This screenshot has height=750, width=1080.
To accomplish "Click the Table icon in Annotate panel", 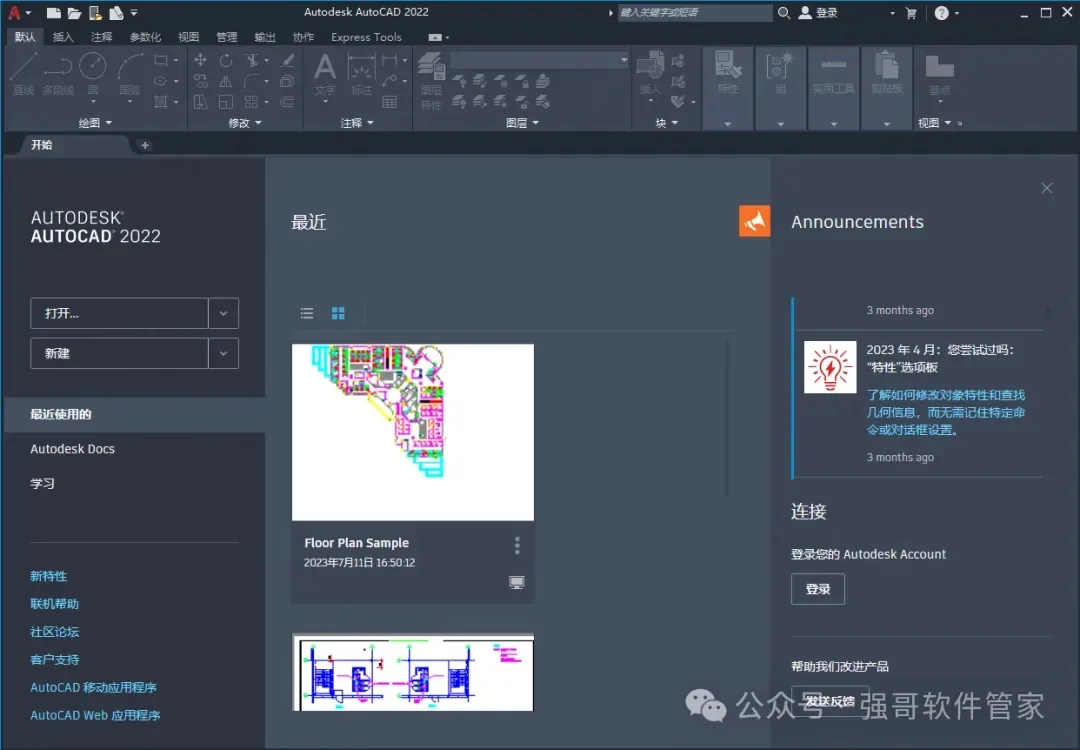I will [x=390, y=103].
